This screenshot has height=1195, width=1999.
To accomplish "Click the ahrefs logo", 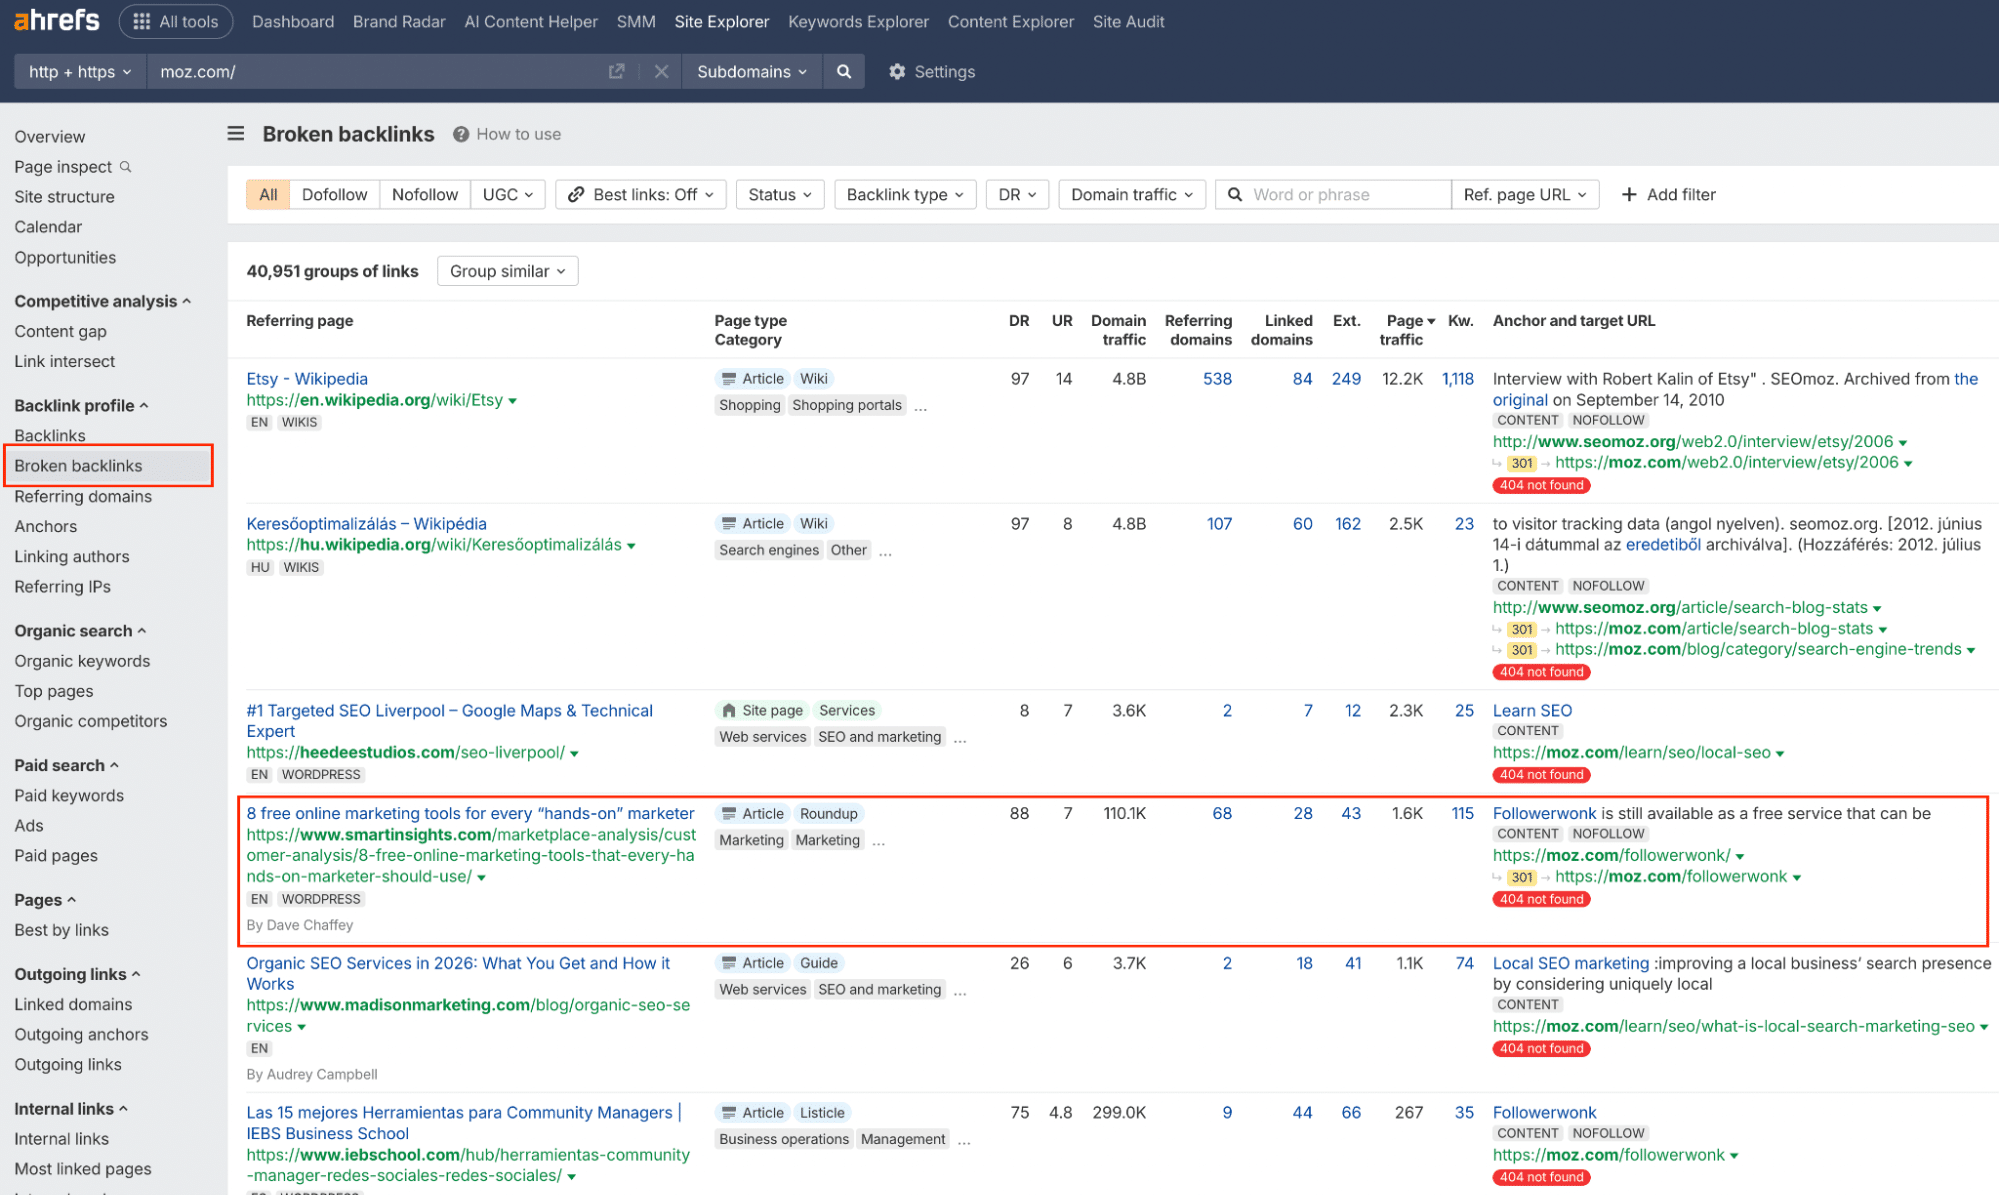I will (x=56, y=20).
